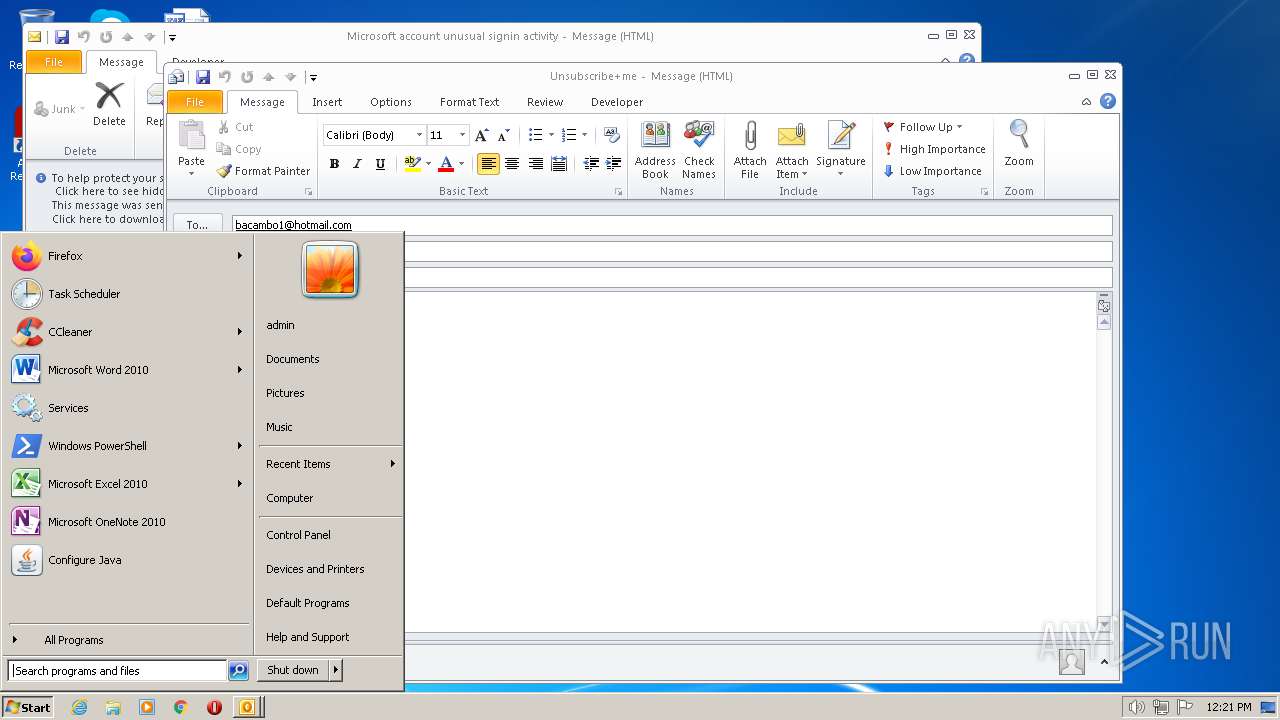Switch to Insert tab
The image size is (1280, 720).
pos(327,102)
